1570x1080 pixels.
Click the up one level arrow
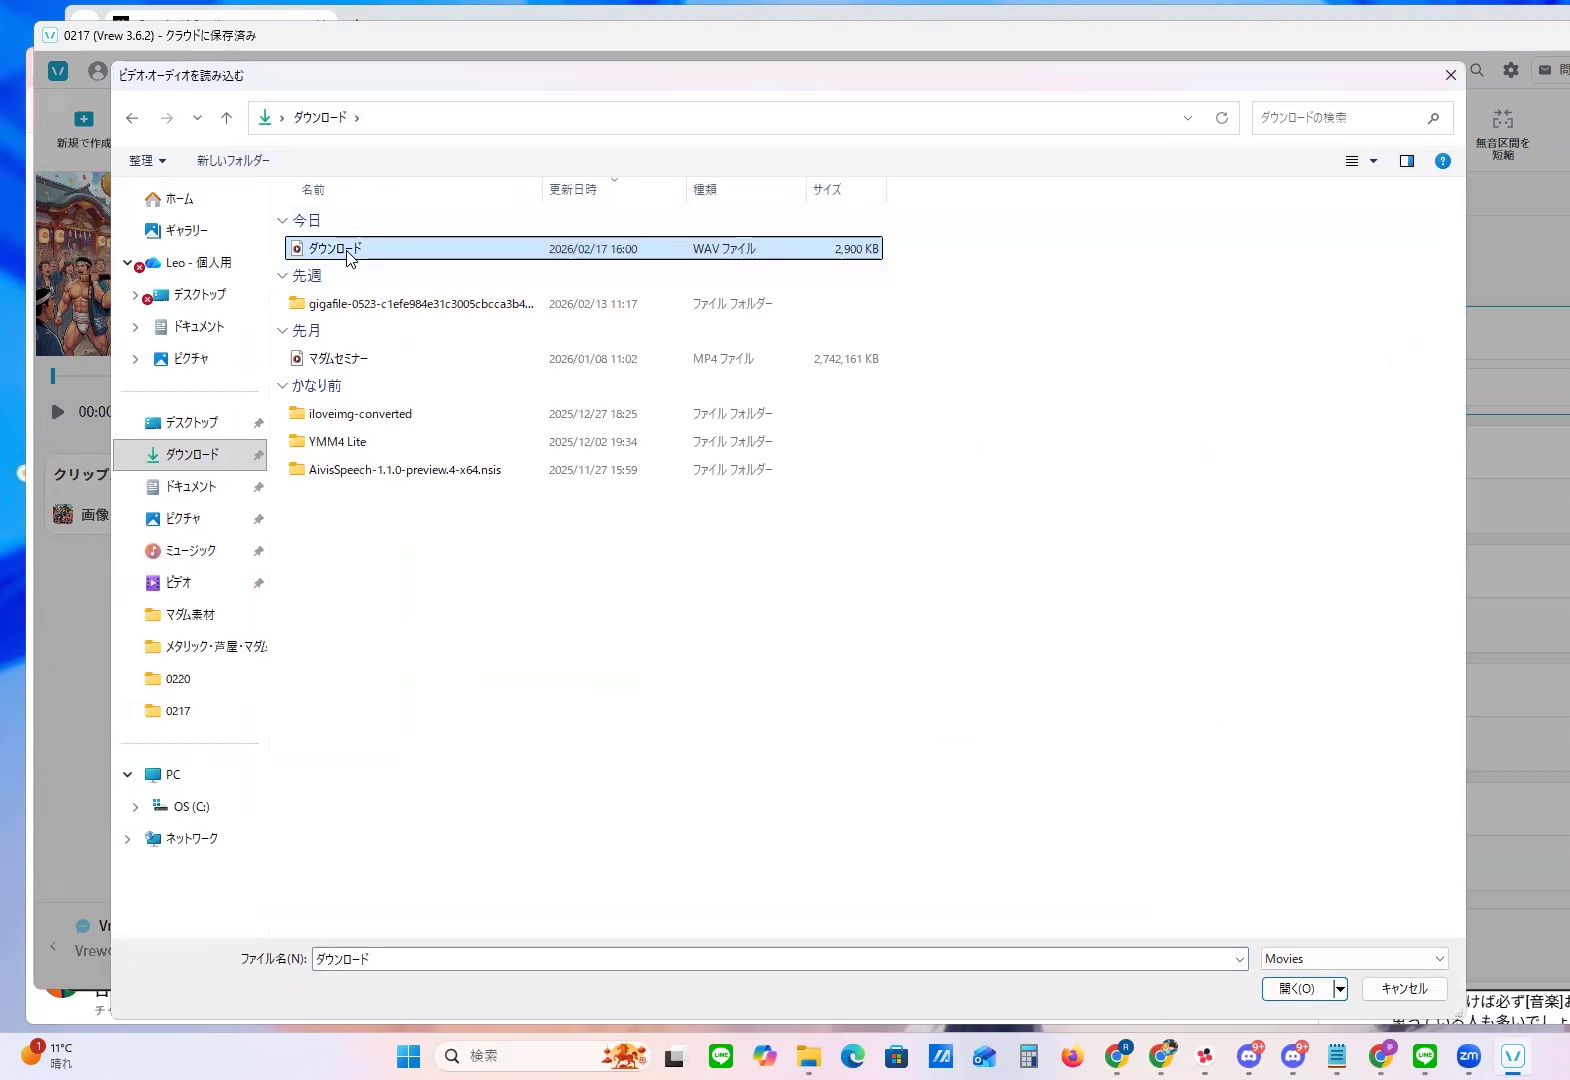tap(227, 118)
